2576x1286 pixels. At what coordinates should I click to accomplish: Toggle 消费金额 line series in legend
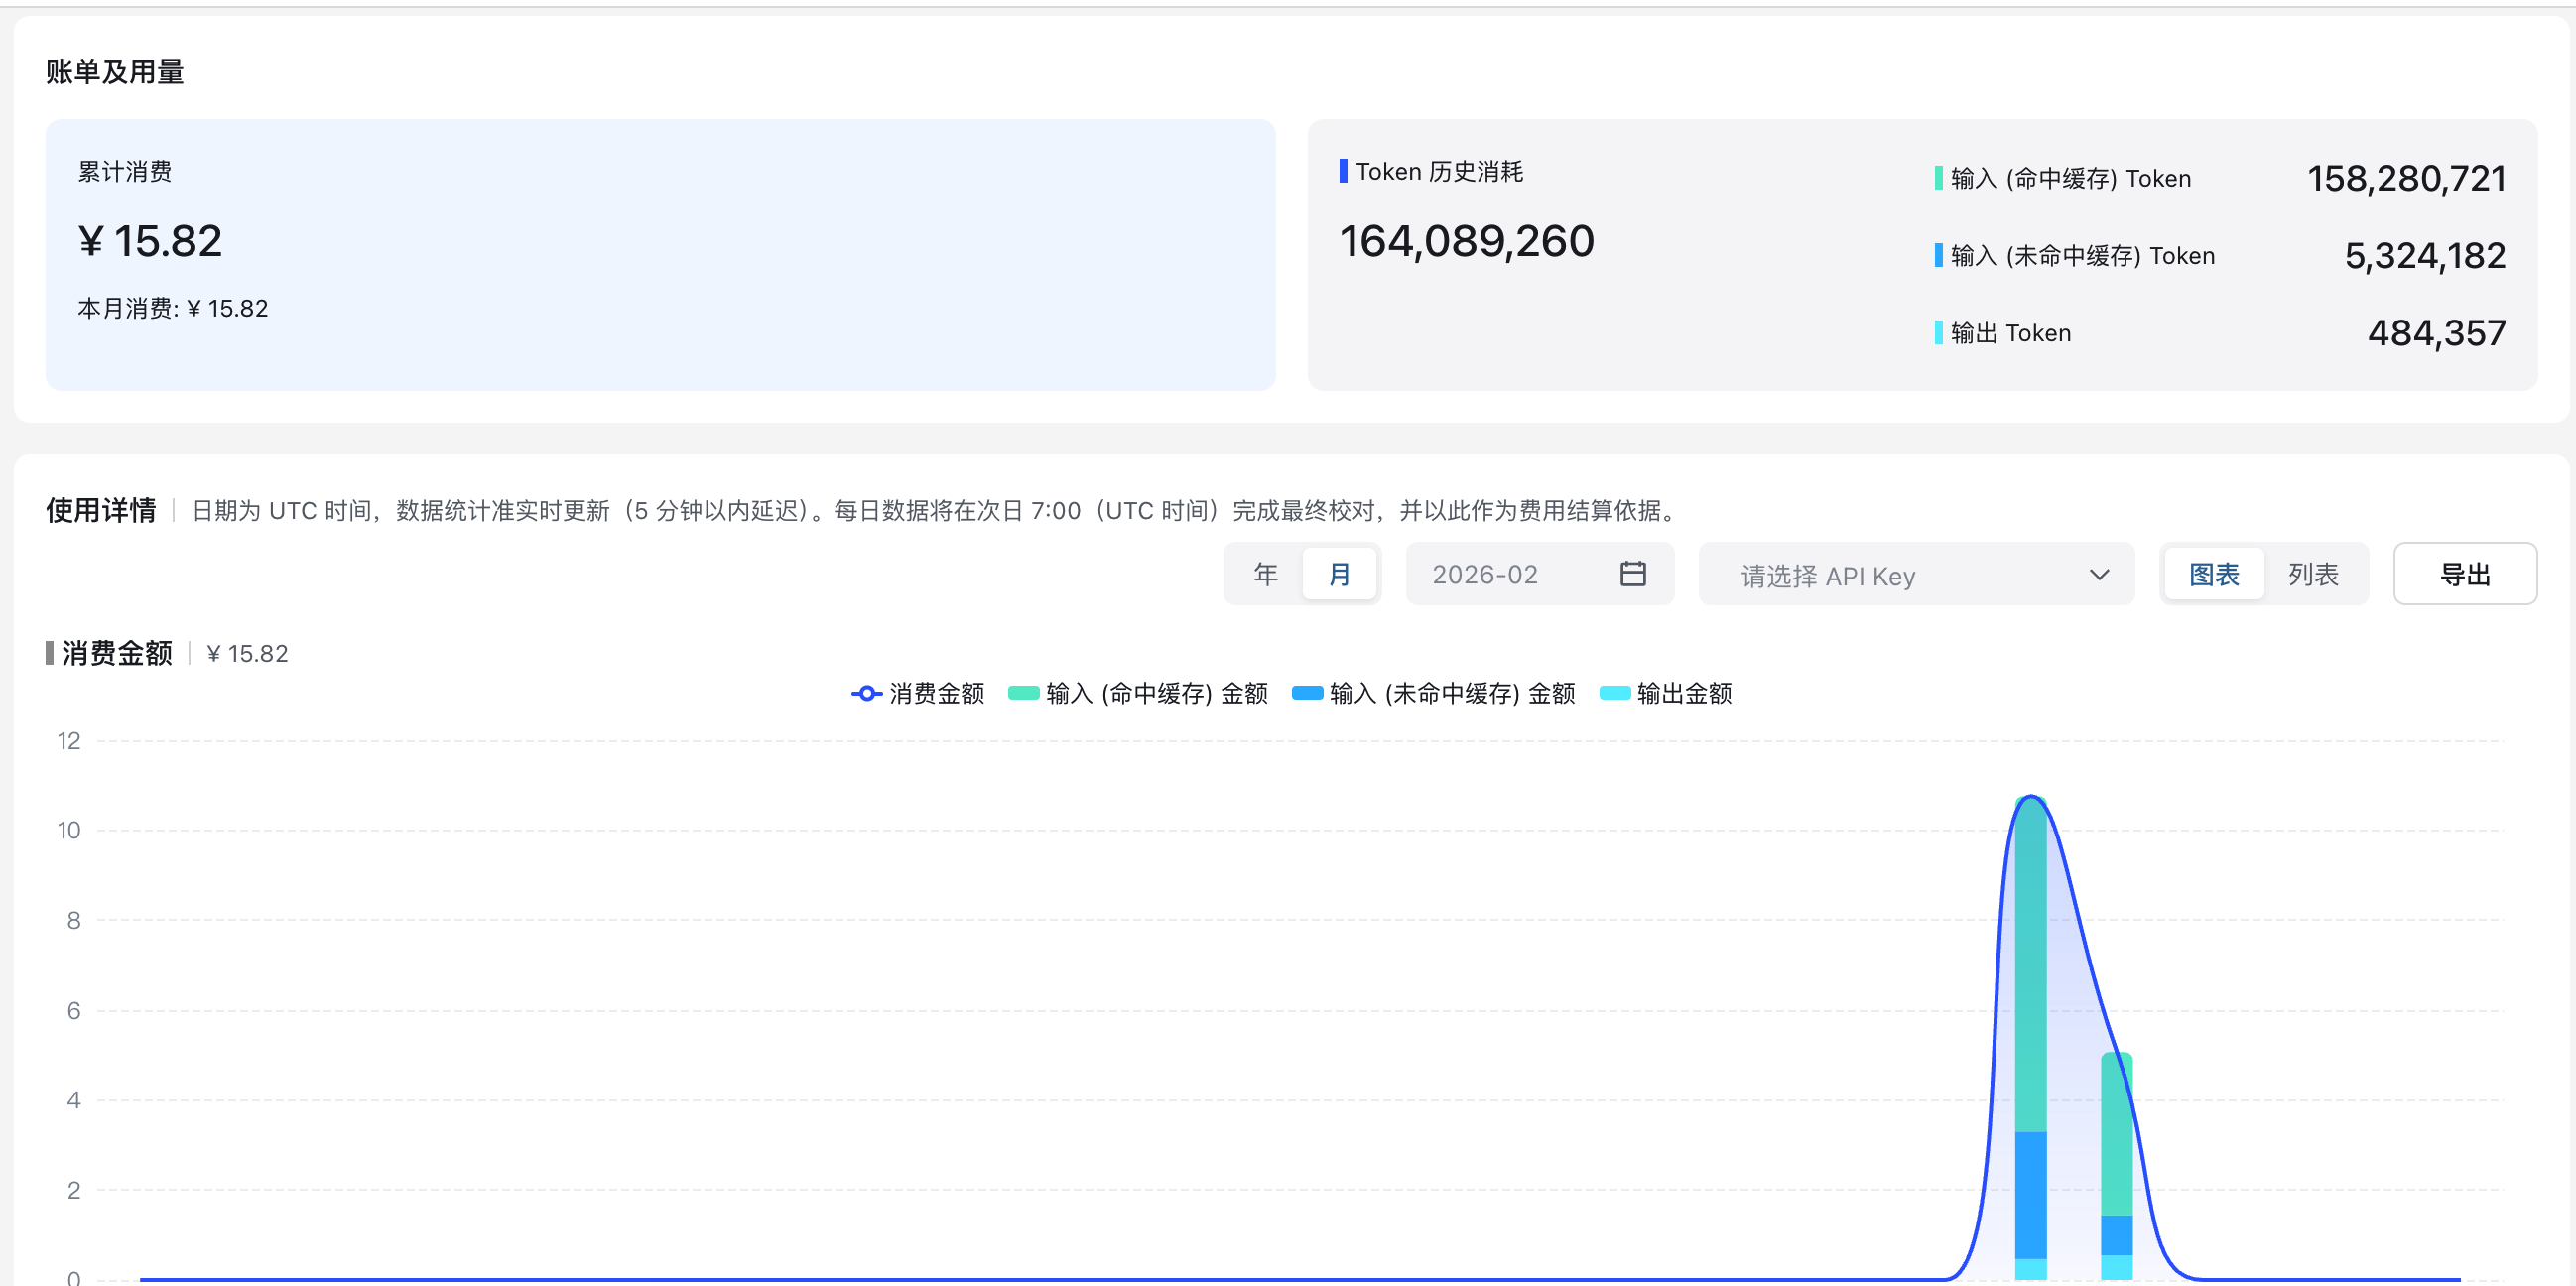(917, 693)
